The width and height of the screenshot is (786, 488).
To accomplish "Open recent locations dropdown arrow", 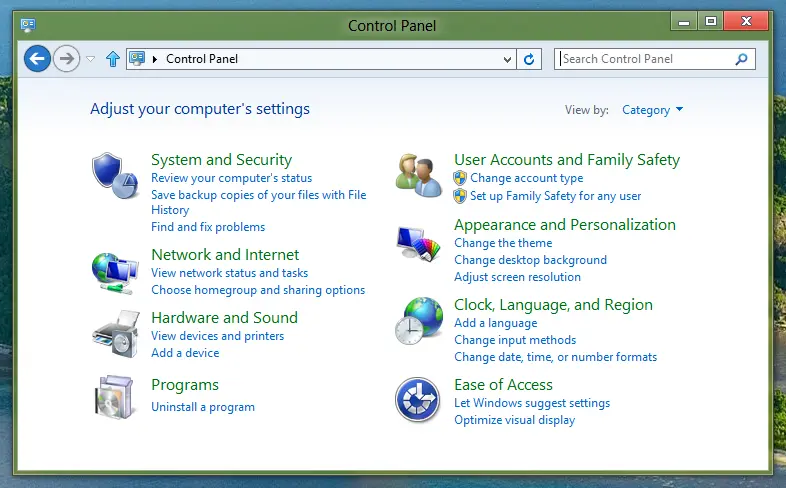I will tap(91, 59).
